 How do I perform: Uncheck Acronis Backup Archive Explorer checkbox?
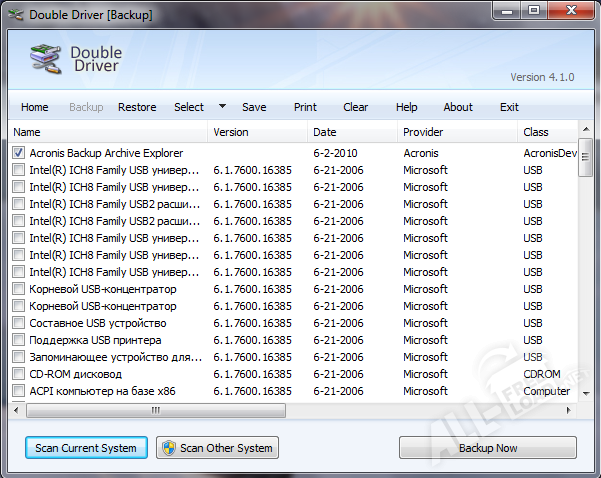click(19, 153)
